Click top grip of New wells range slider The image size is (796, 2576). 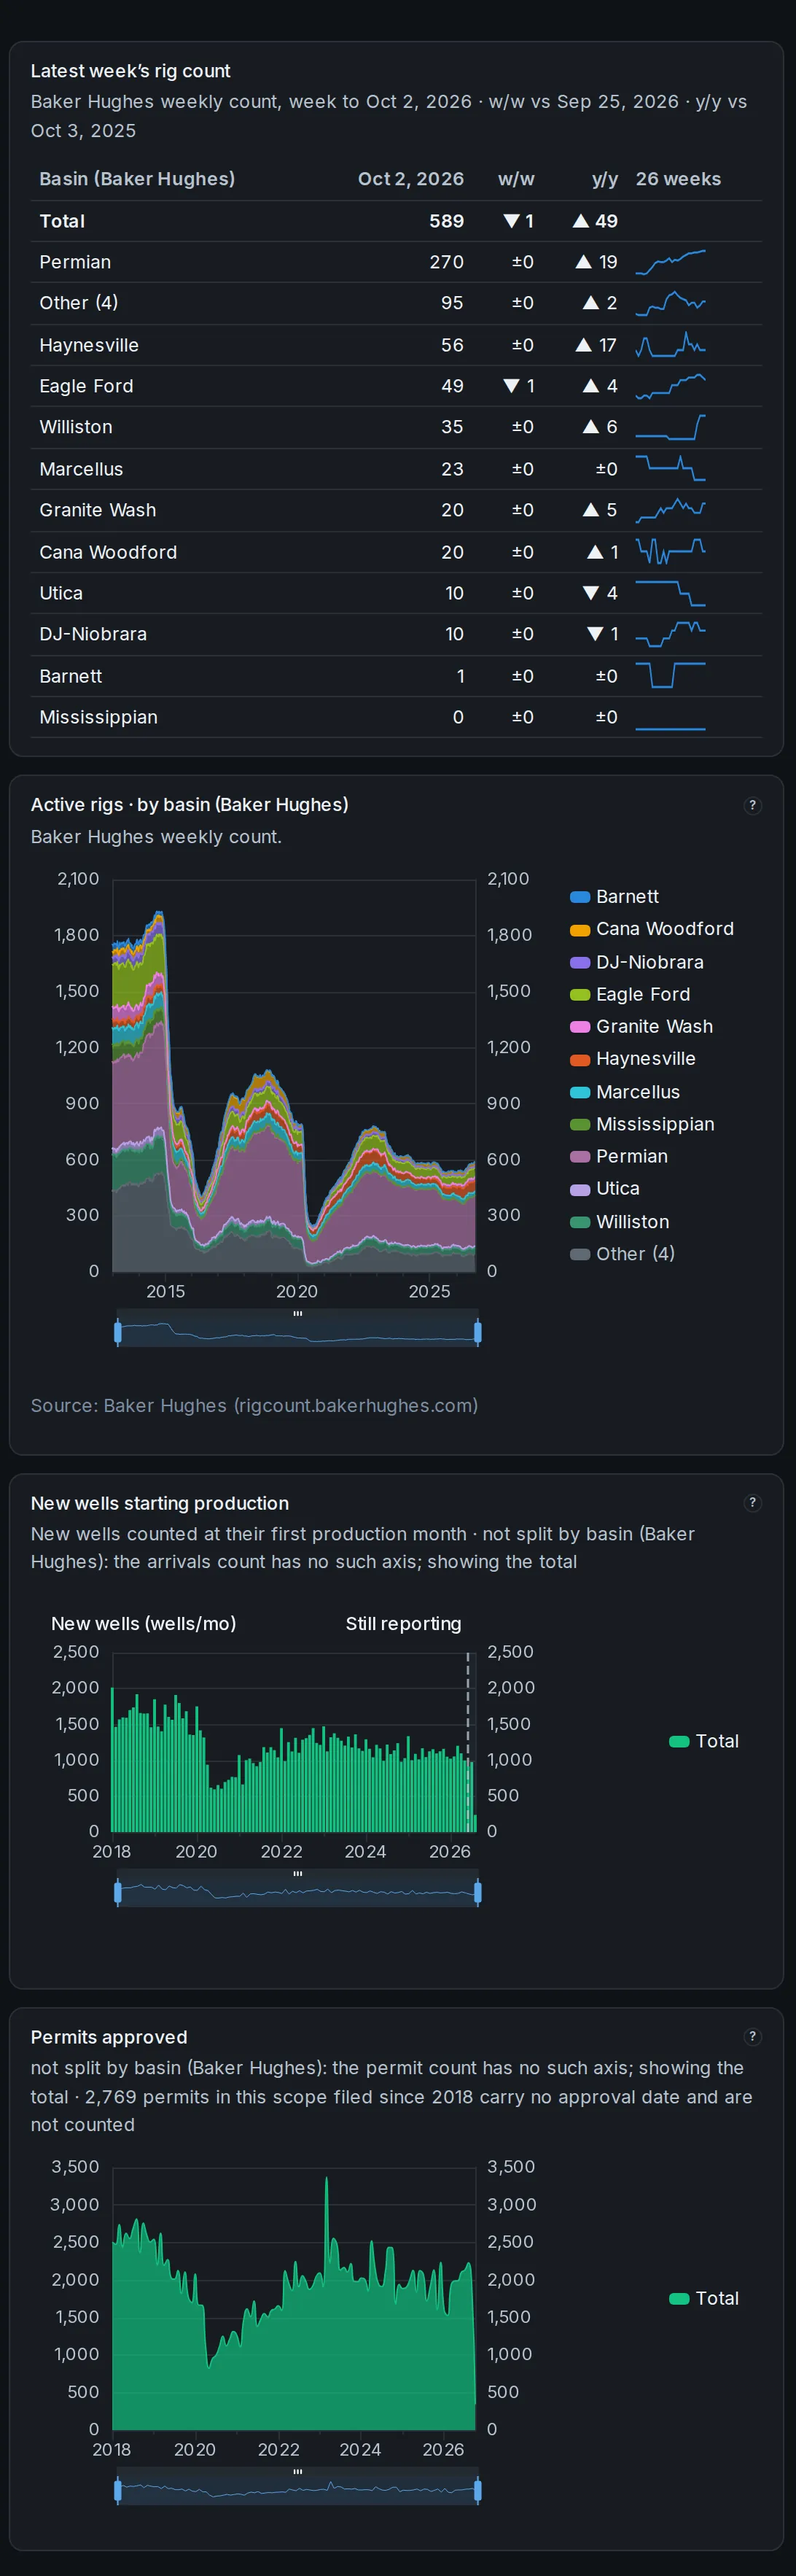click(298, 1873)
